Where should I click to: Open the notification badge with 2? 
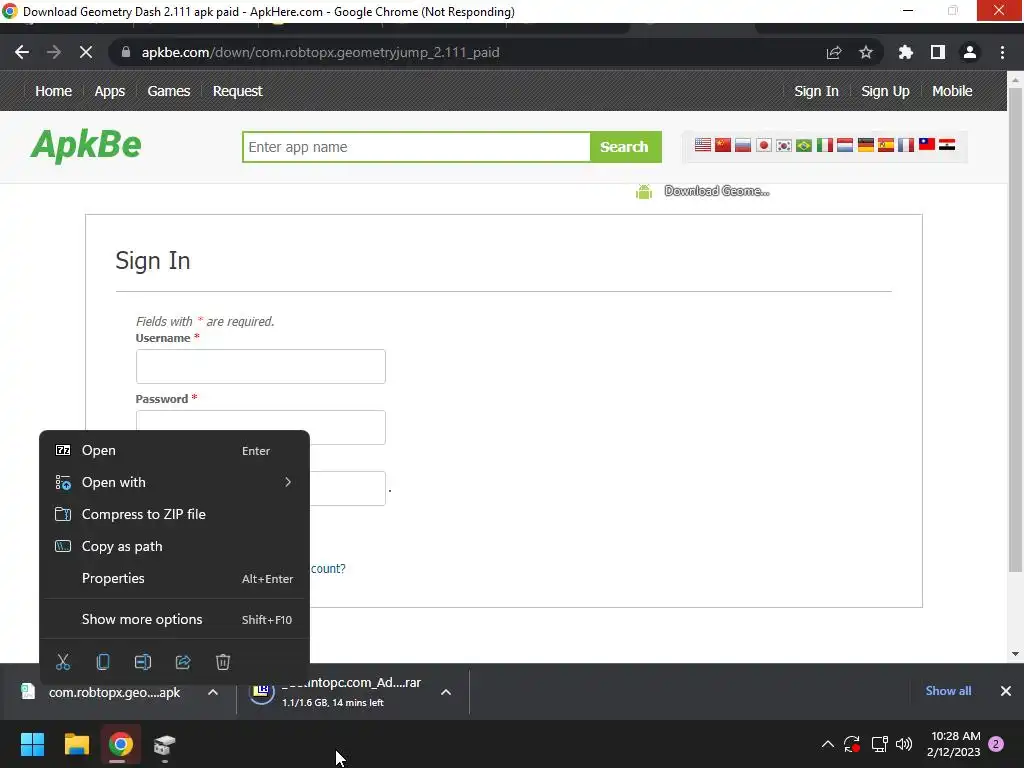[x=996, y=744]
